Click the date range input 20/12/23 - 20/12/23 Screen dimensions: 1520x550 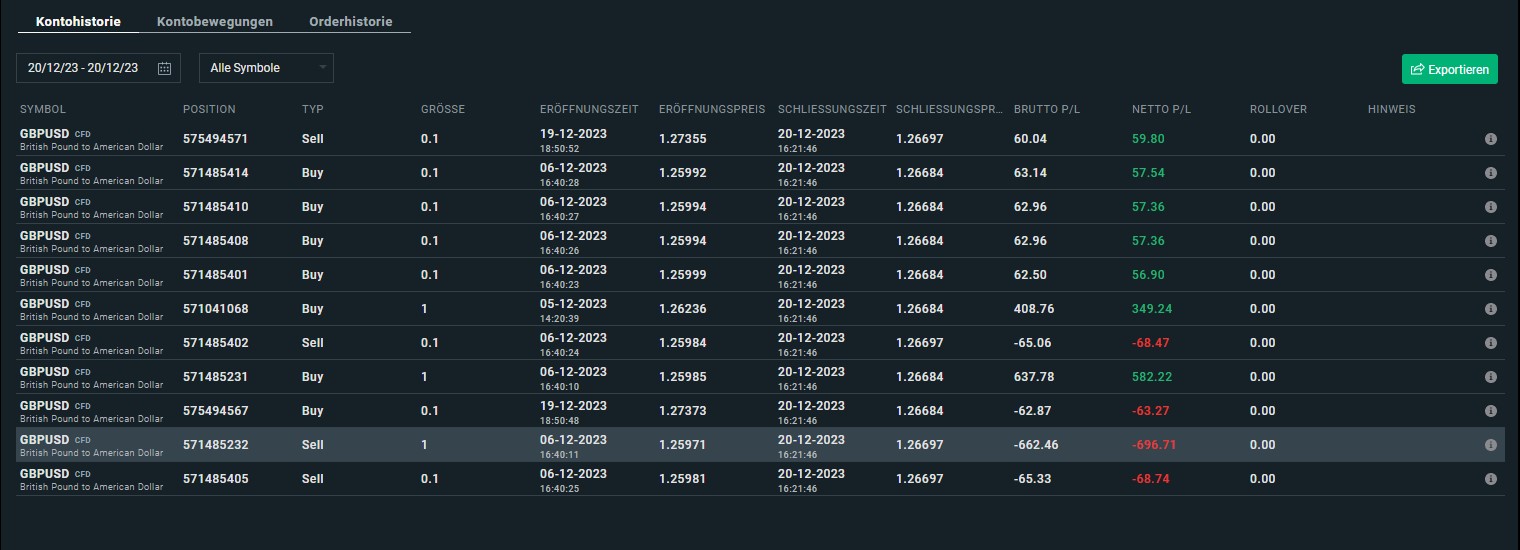98,68
